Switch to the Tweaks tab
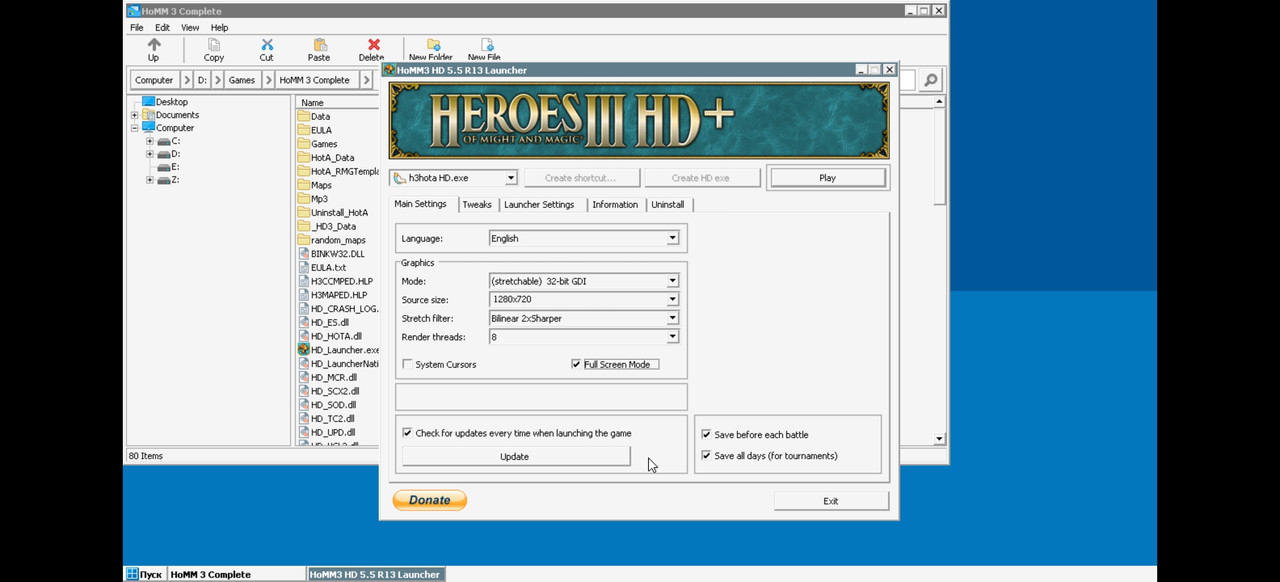This screenshot has width=1280, height=582. point(477,204)
